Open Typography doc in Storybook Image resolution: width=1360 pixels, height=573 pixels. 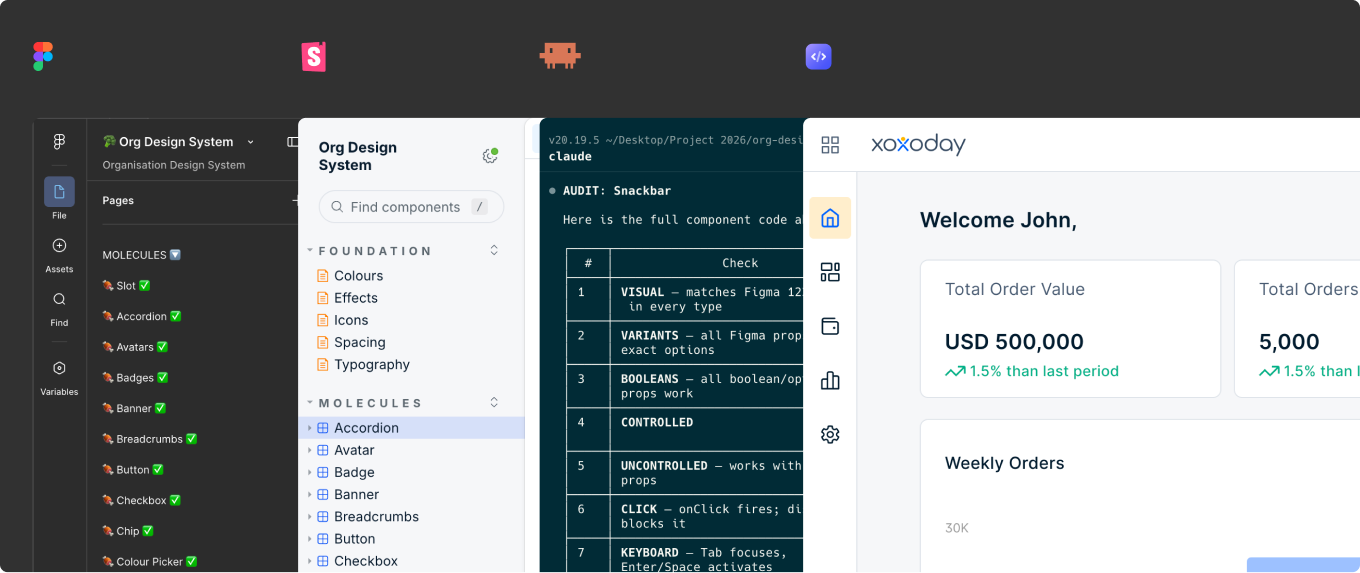[x=372, y=365]
